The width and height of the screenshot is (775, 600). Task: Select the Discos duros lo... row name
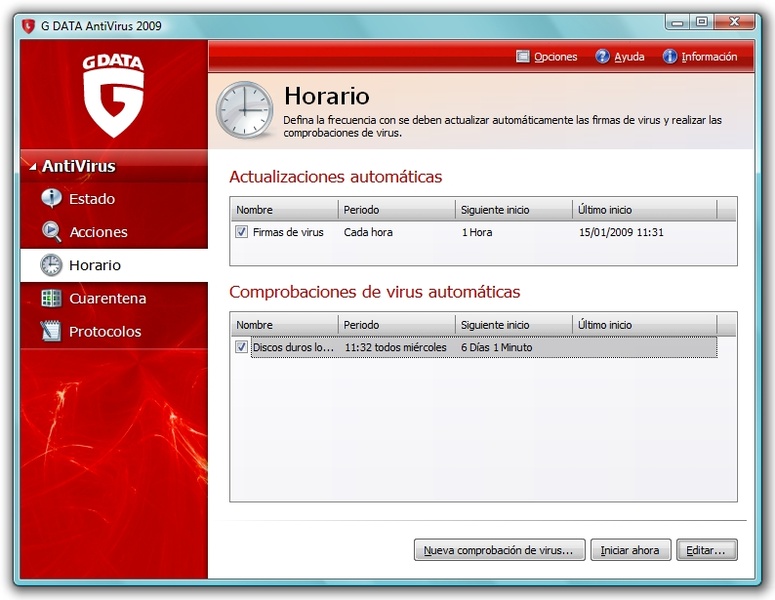294,347
